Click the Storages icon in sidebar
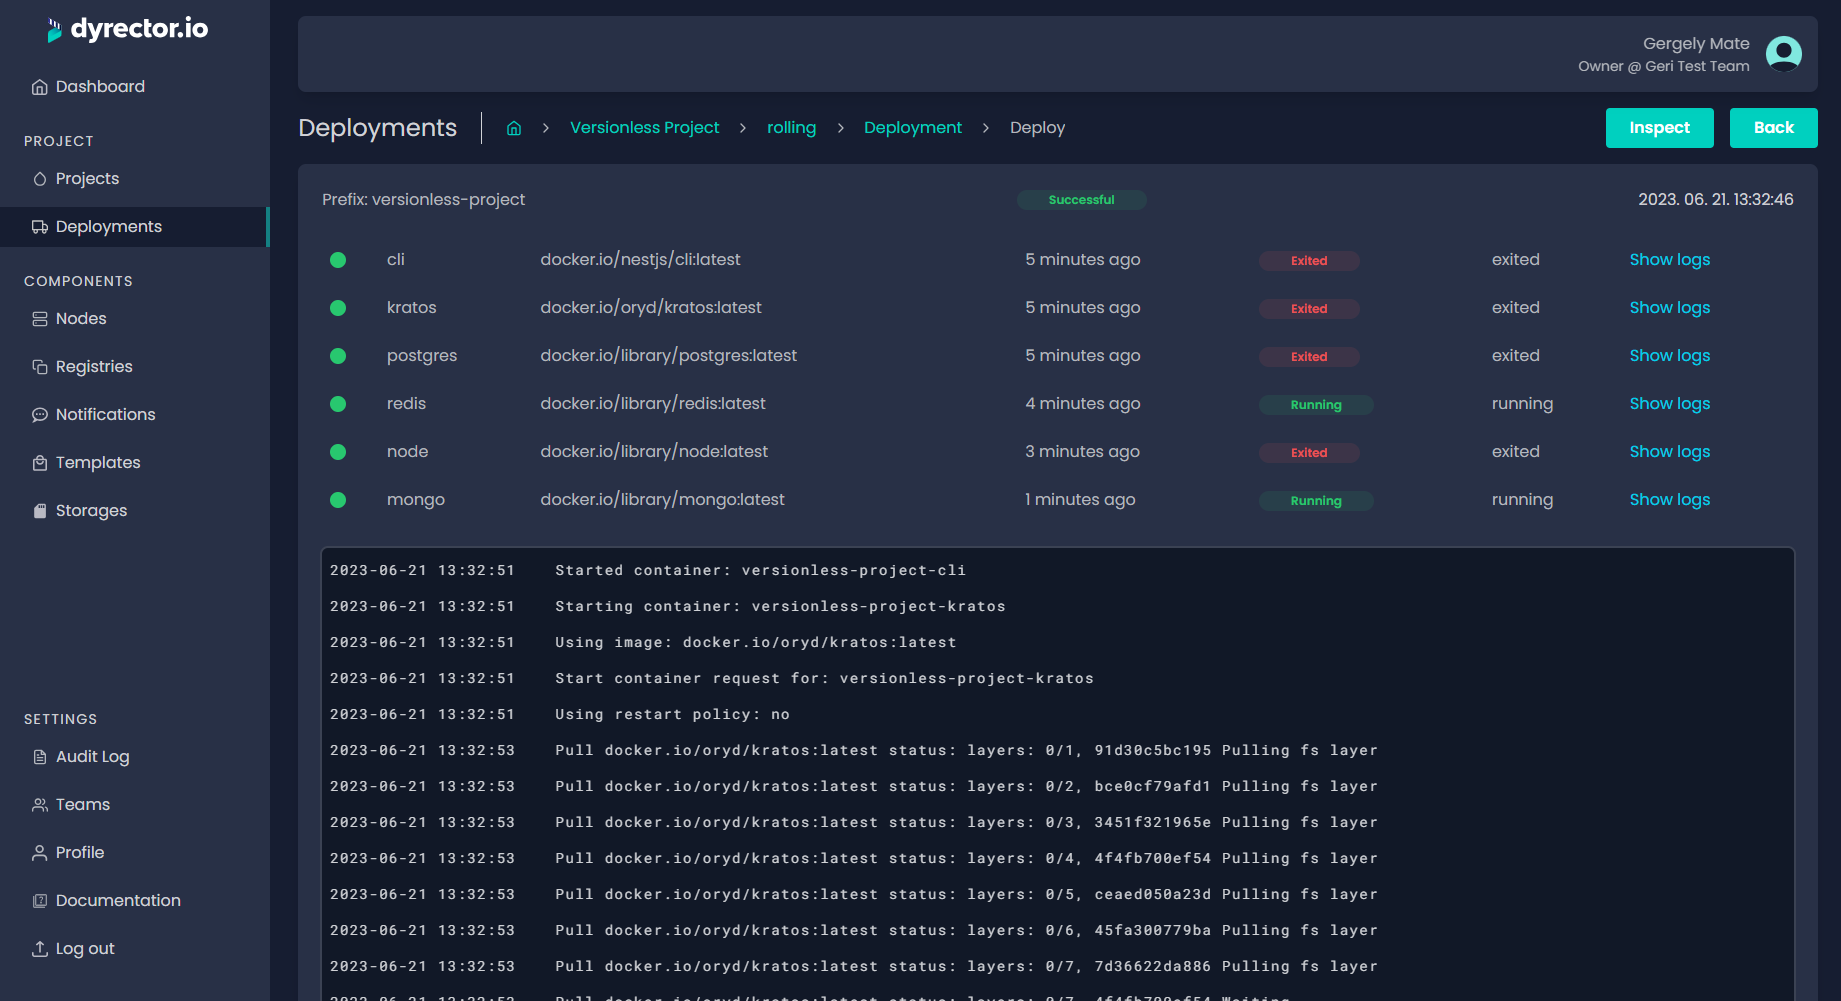 tap(40, 511)
